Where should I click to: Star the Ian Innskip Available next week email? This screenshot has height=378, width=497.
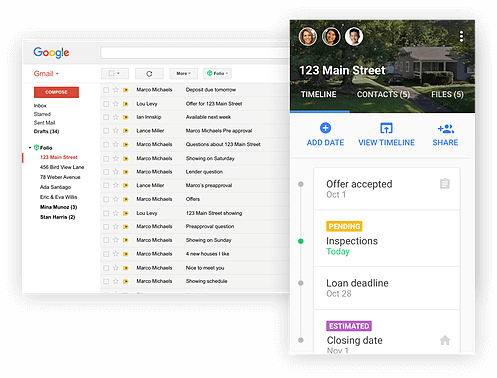116,117
